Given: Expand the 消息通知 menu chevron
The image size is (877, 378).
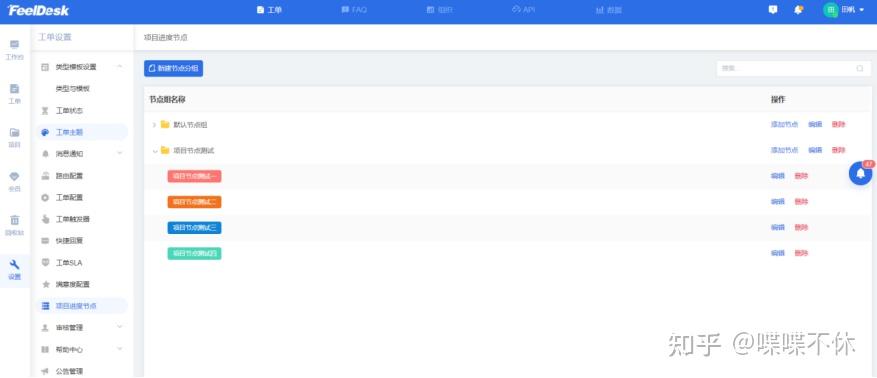Looking at the screenshot, I should pyautogui.click(x=120, y=153).
